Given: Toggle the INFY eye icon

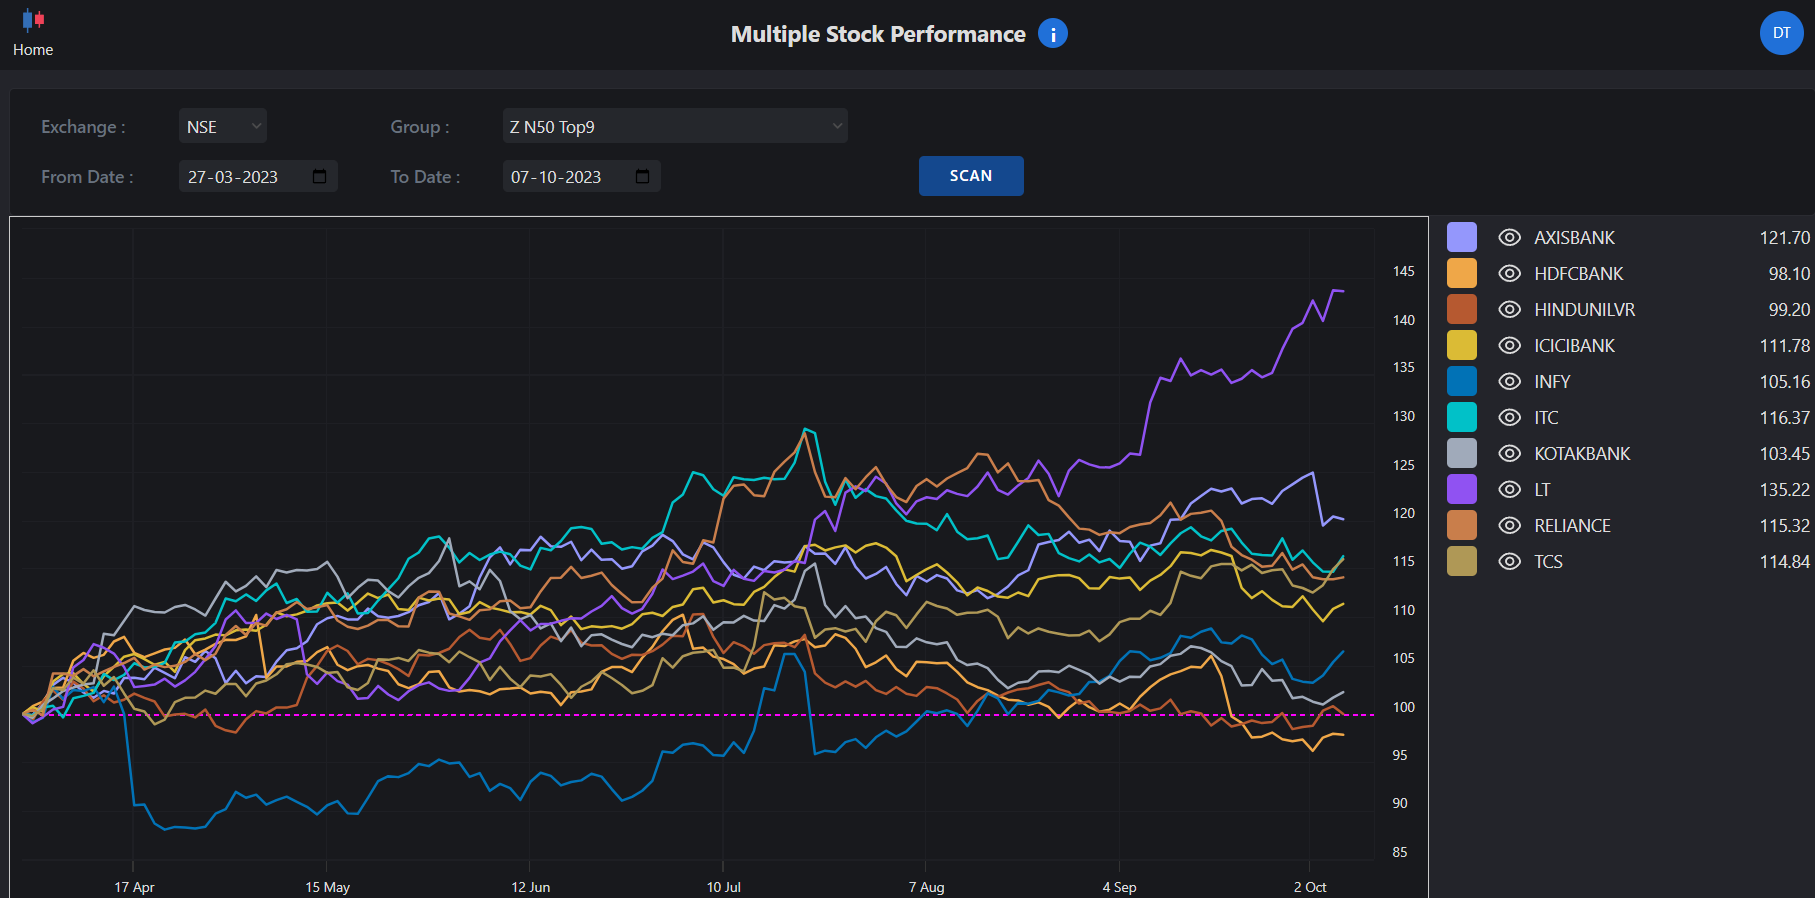Looking at the screenshot, I should coord(1509,382).
